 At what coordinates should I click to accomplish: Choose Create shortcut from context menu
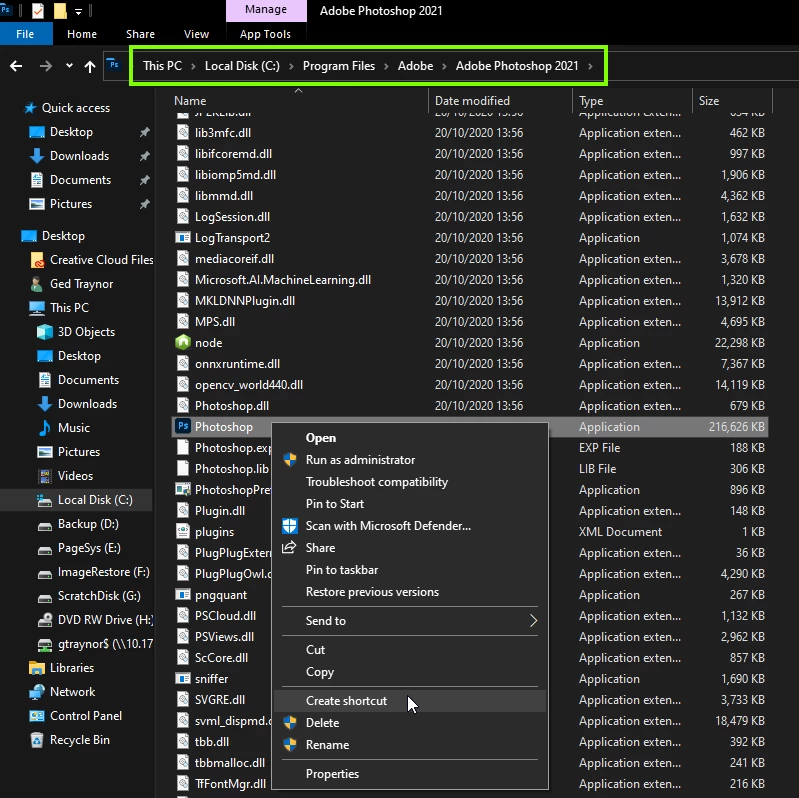[410, 701]
